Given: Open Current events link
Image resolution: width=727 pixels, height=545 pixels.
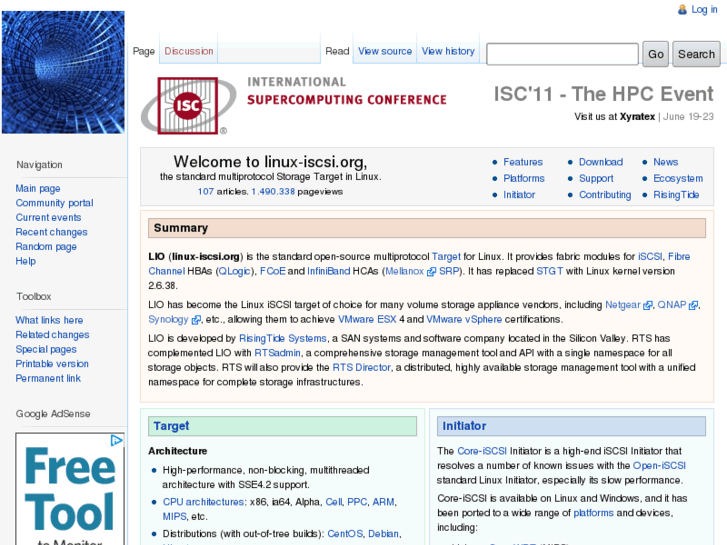Looking at the screenshot, I should click(x=48, y=218).
